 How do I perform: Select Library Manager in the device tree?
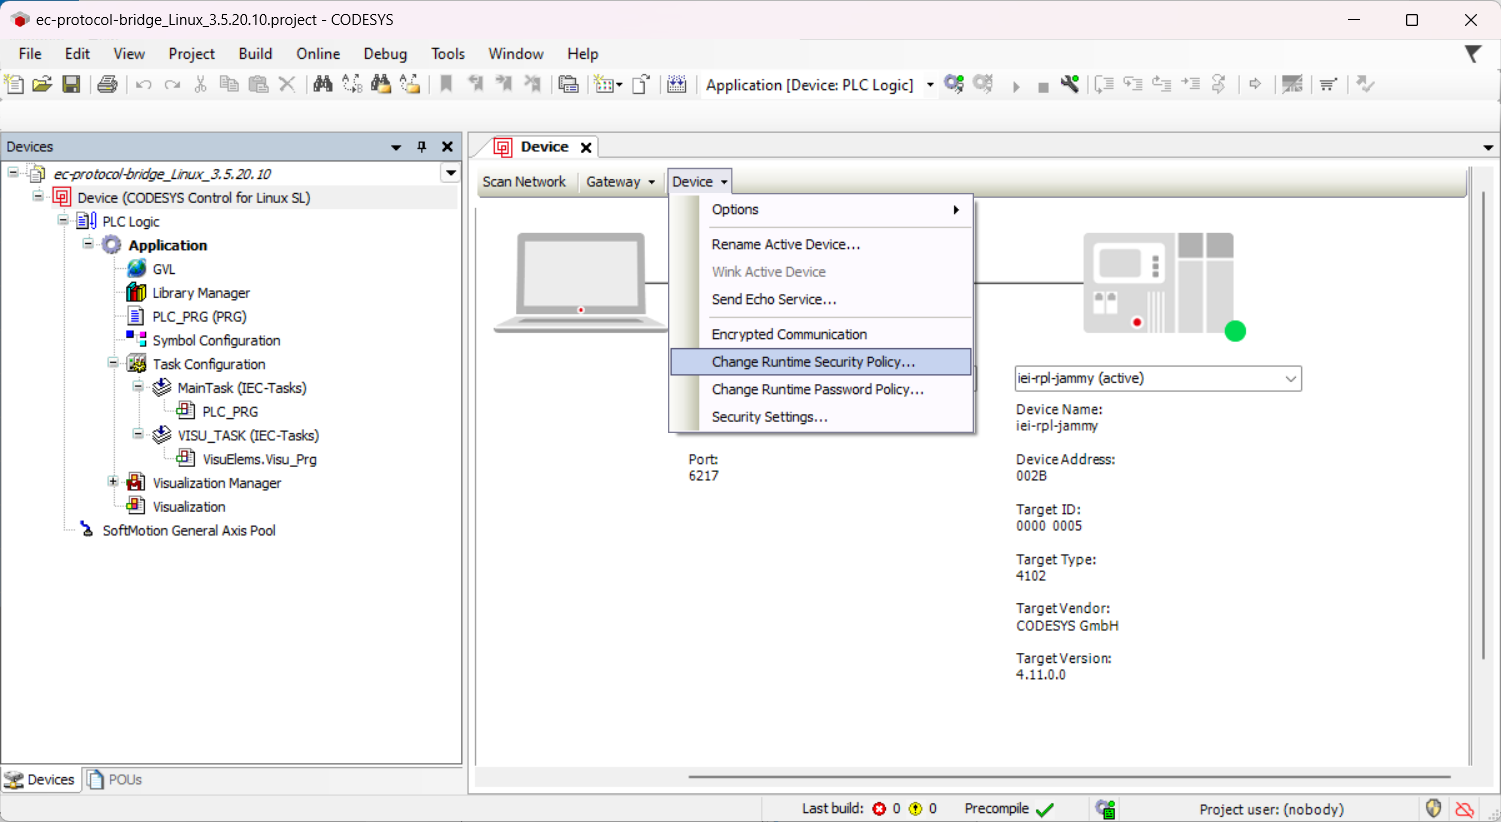pyautogui.click(x=200, y=293)
